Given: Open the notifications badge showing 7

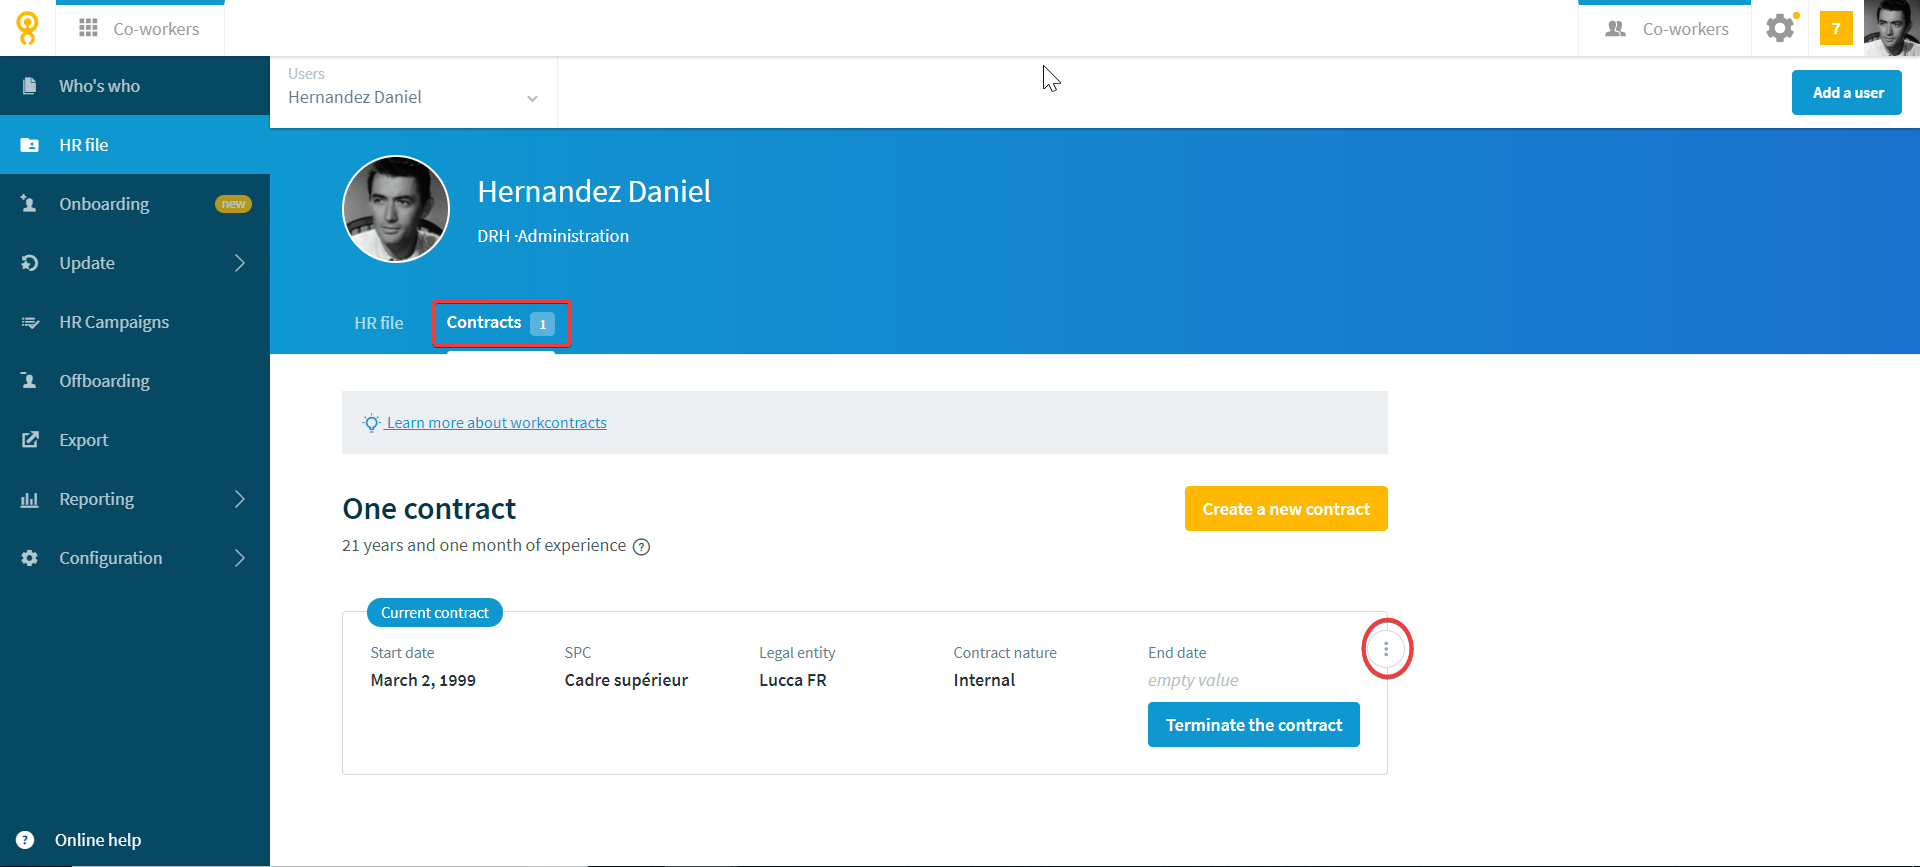Looking at the screenshot, I should [1836, 28].
